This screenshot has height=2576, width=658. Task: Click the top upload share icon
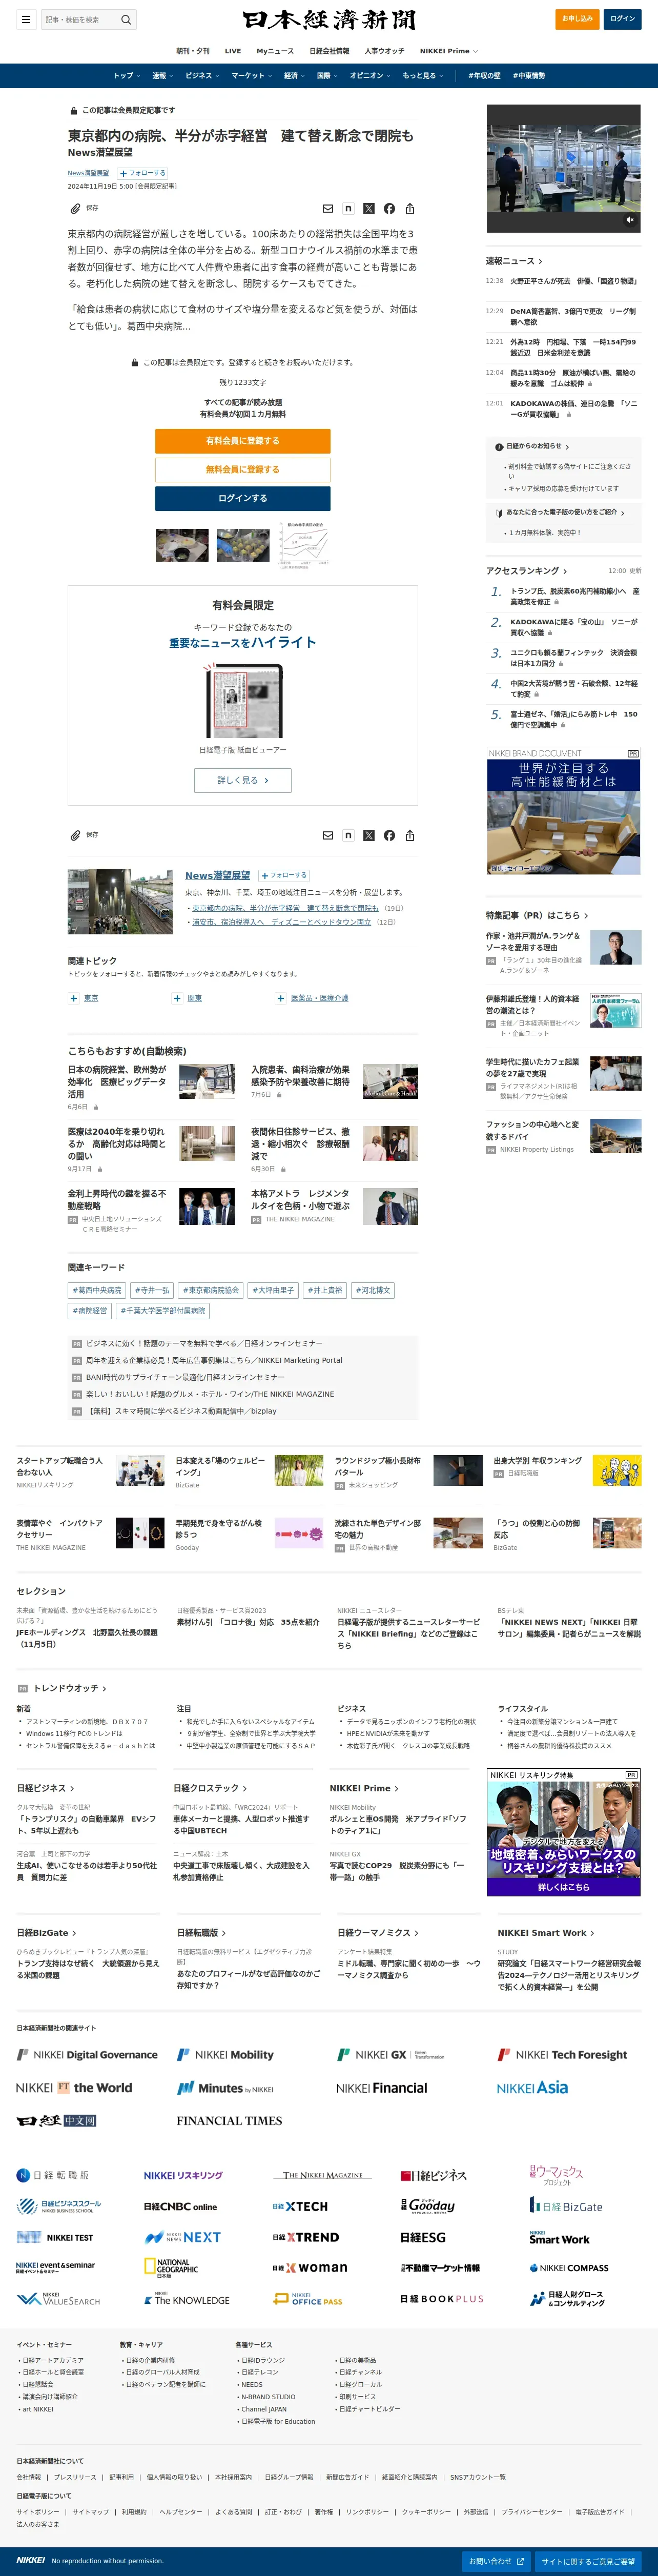tap(410, 208)
